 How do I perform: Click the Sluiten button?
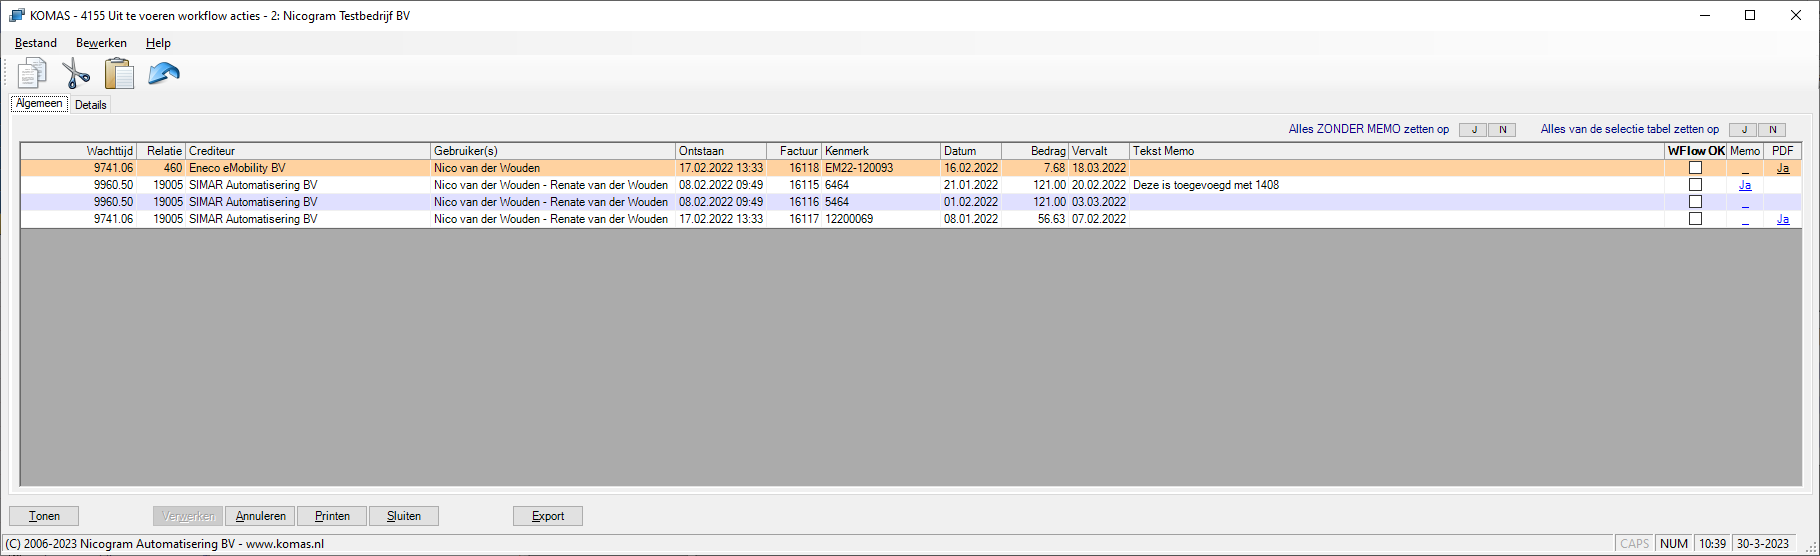click(x=404, y=516)
